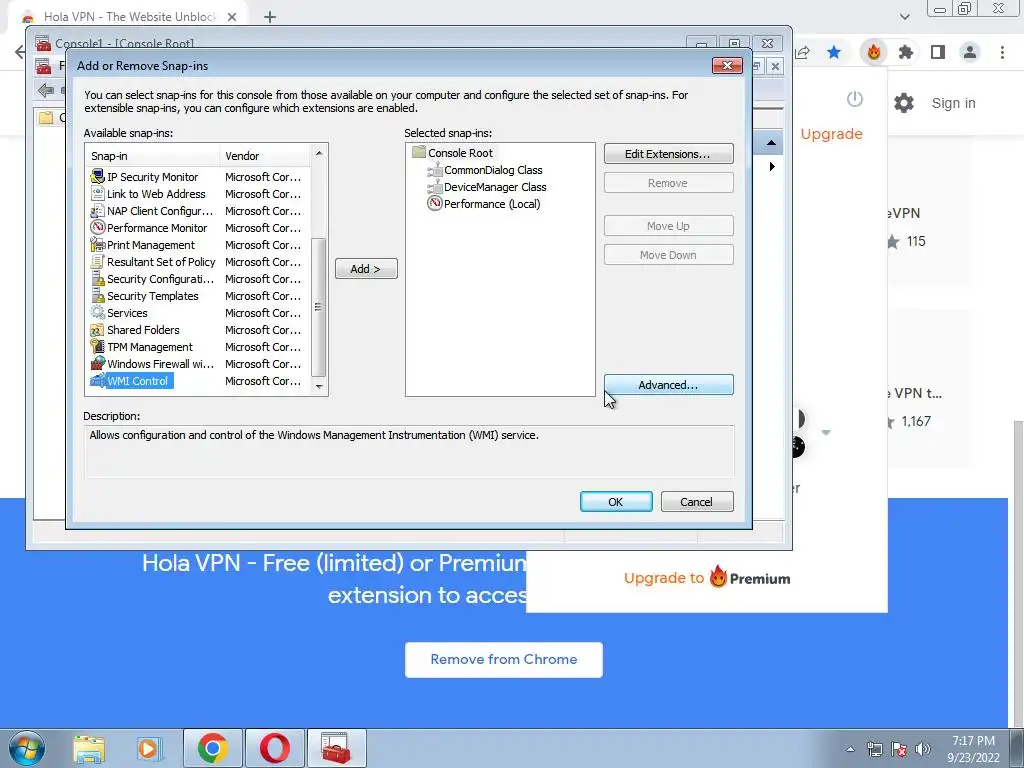Select the Hola VPN browser tab
Screen dimensions: 1024x768
(x=130, y=16)
